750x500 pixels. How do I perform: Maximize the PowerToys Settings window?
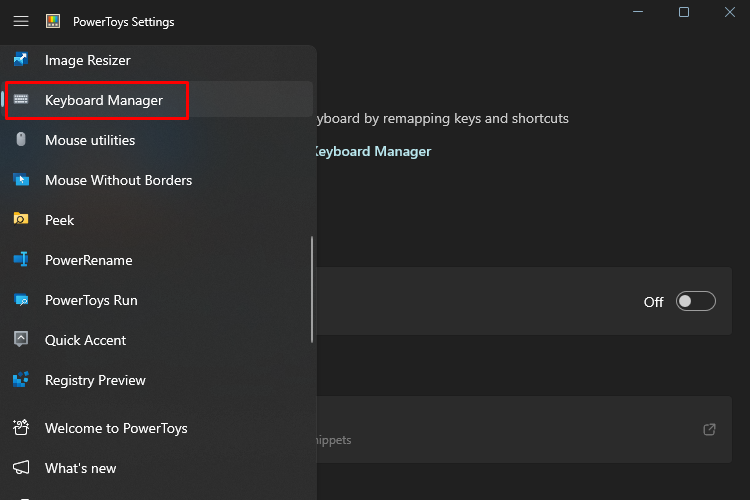[x=684, y=12]
